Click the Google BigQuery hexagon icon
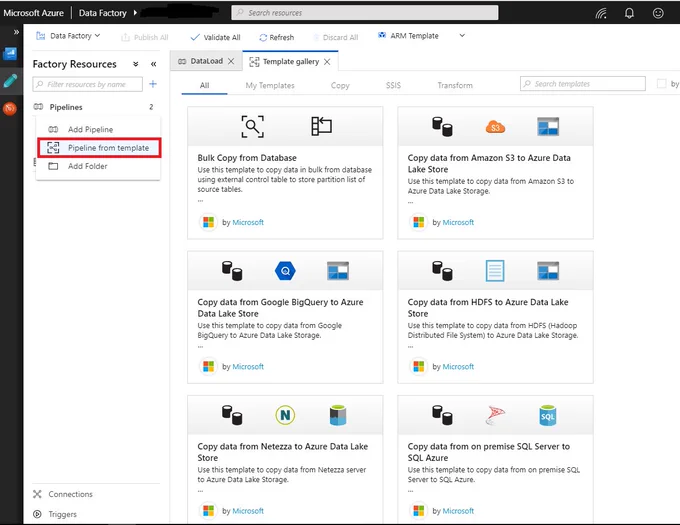Image resolution: width=680 pixels, height=525 pixels. coord(285,271)
